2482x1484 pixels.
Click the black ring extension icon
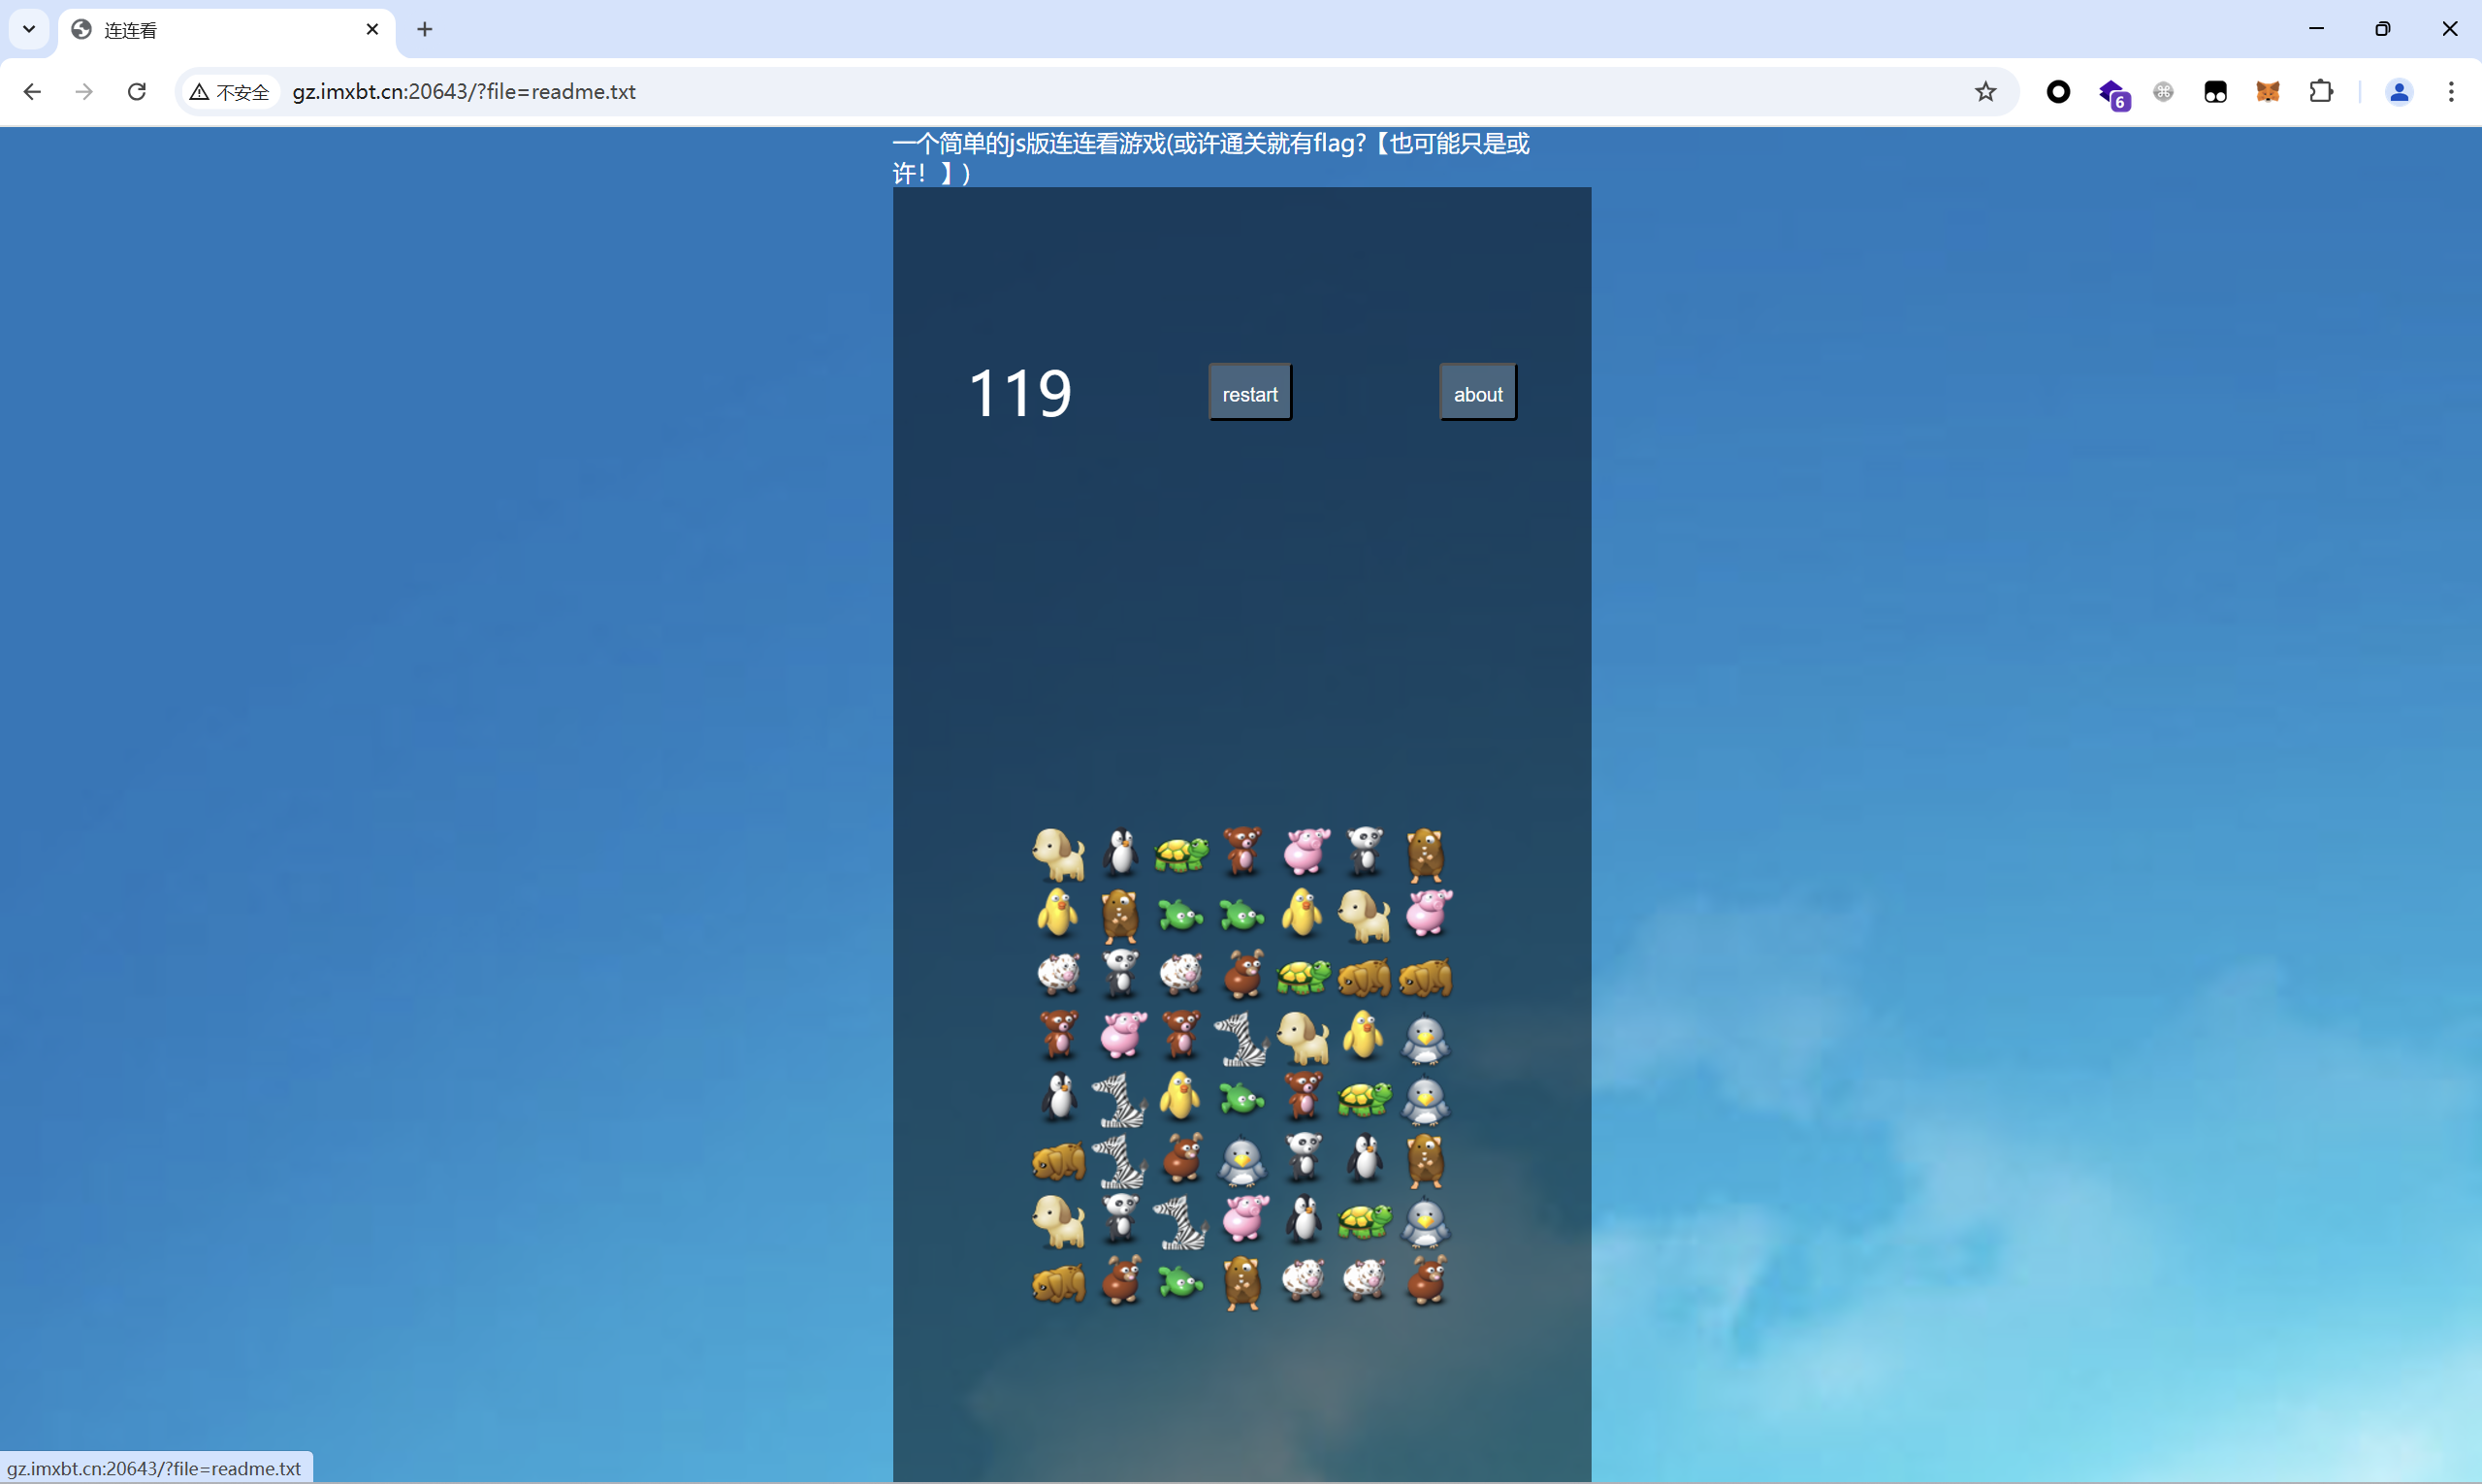(2058, 92)
